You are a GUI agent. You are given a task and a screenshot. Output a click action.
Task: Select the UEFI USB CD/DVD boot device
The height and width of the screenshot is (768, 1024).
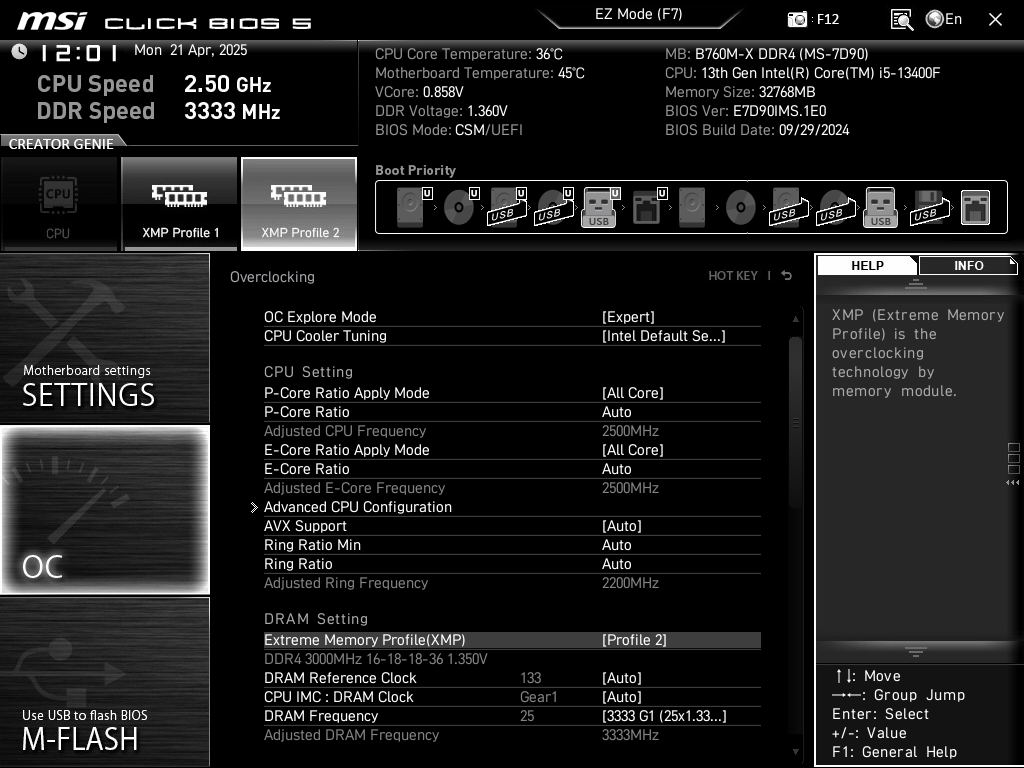[x=554, y=207]
